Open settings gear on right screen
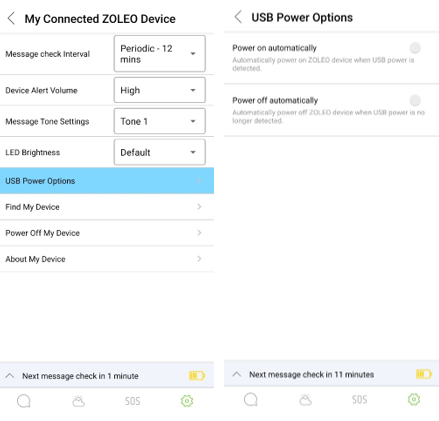 [x=414, y=399]
